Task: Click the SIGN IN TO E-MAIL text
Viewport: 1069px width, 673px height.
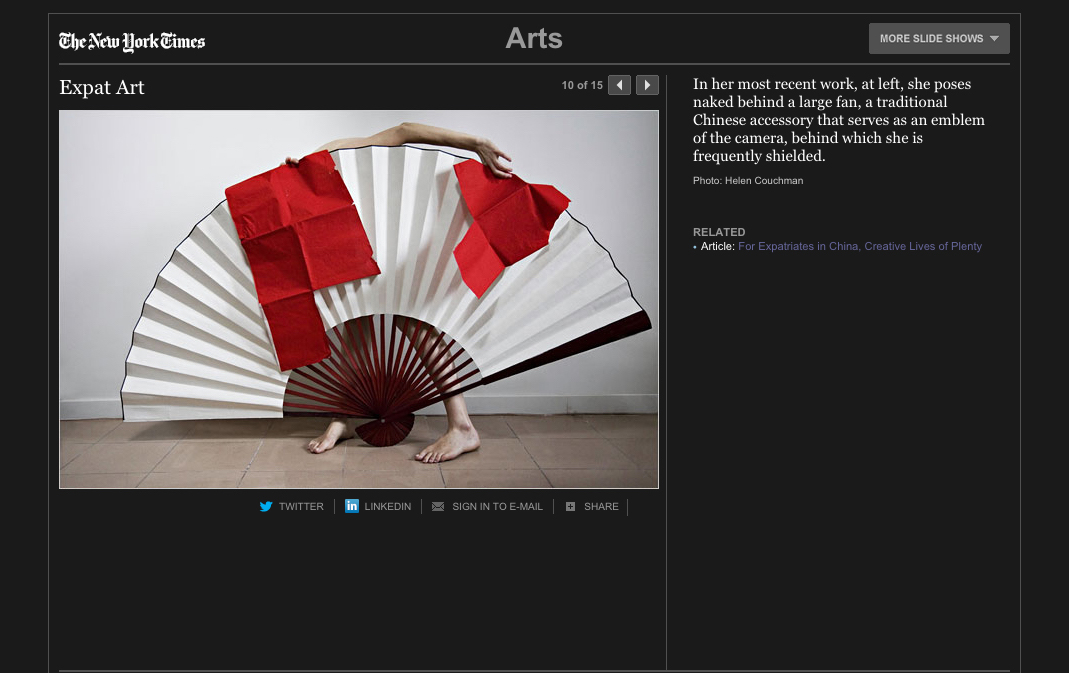Action: (x=497, y=507)
